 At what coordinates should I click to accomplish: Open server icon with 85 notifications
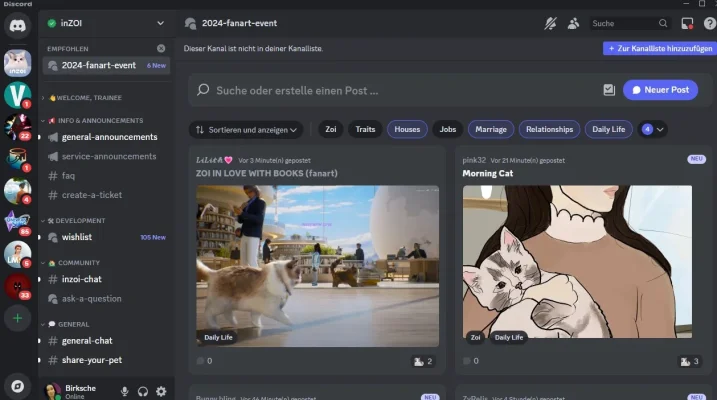click(x=17, y=223)
